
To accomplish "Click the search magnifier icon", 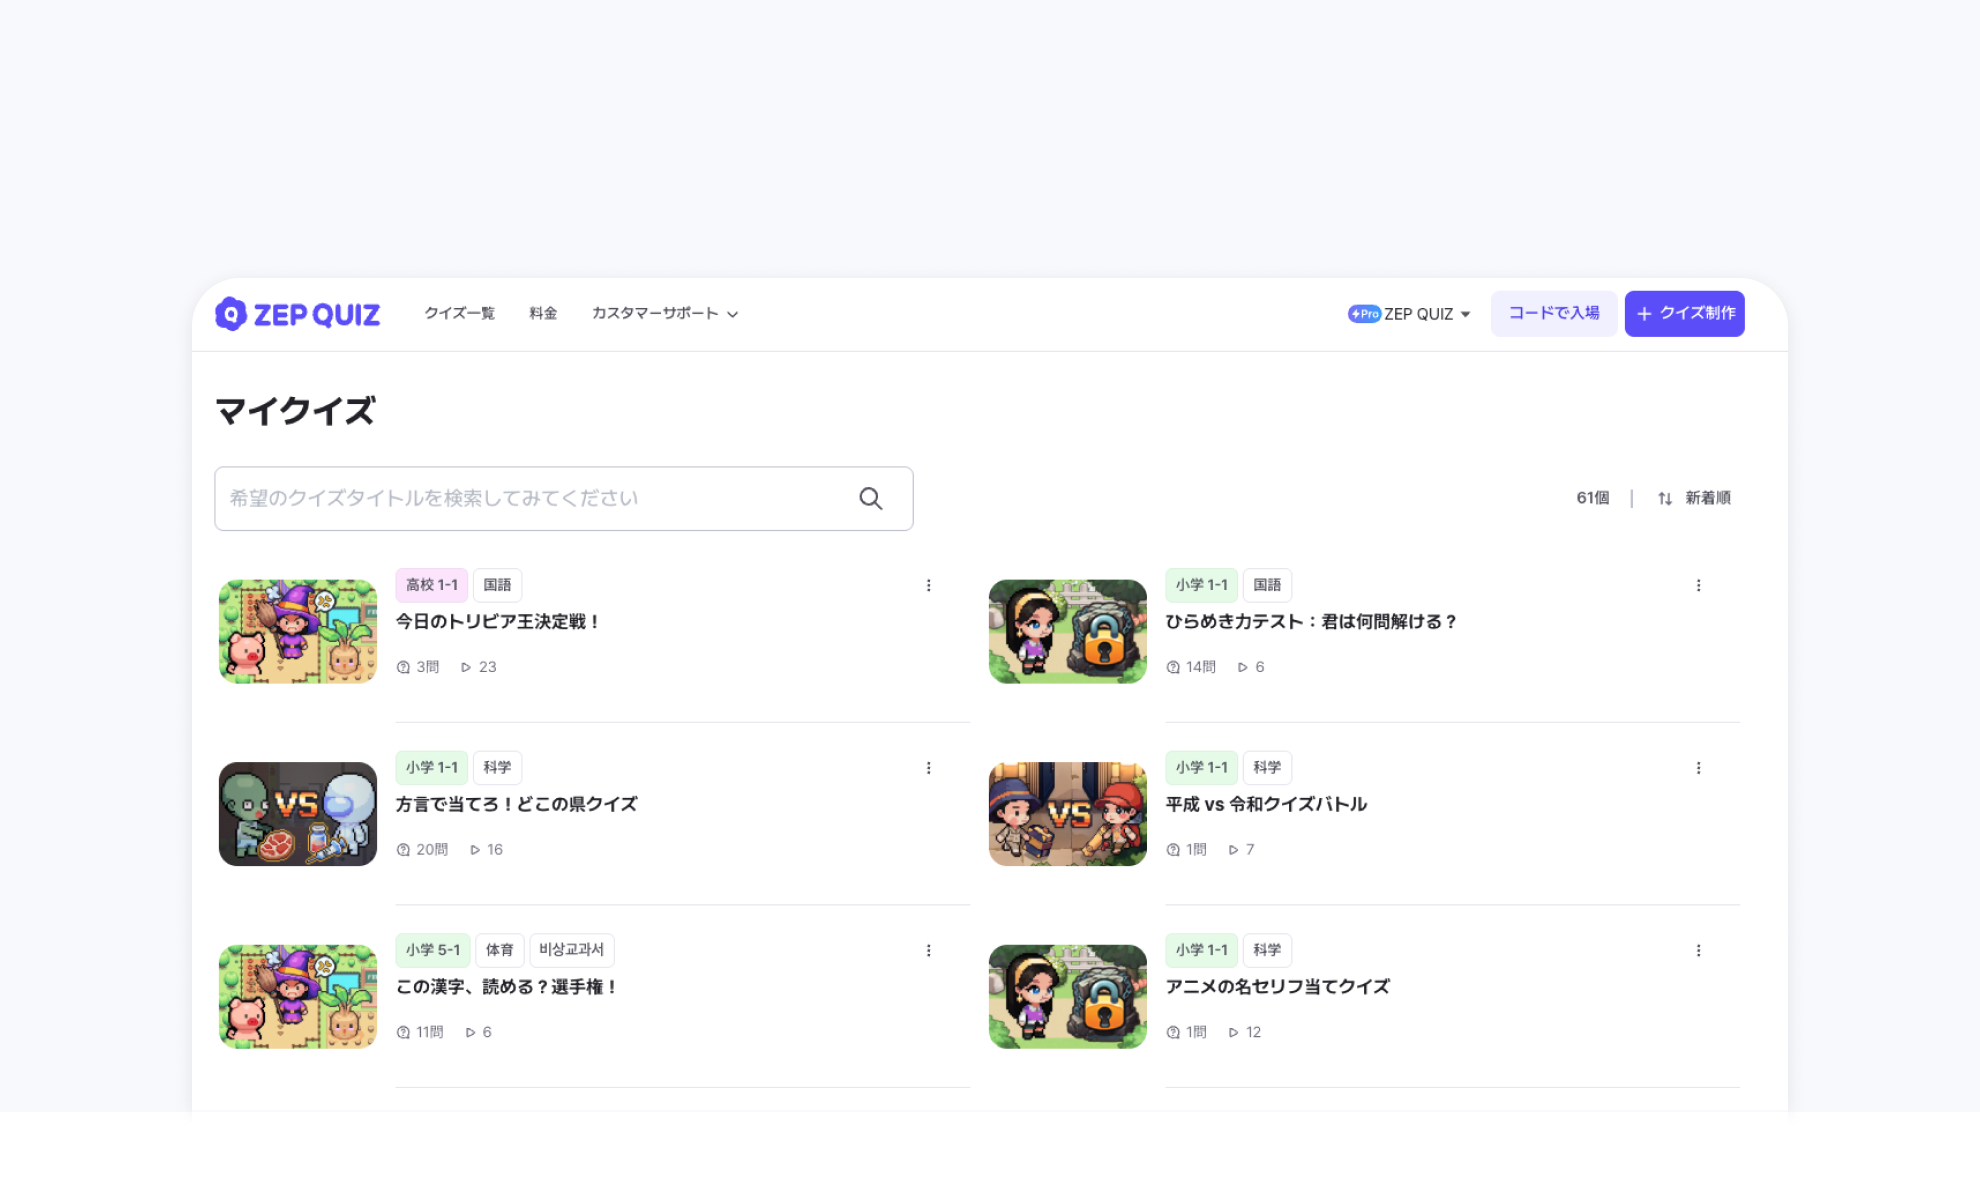I will 870,498.
